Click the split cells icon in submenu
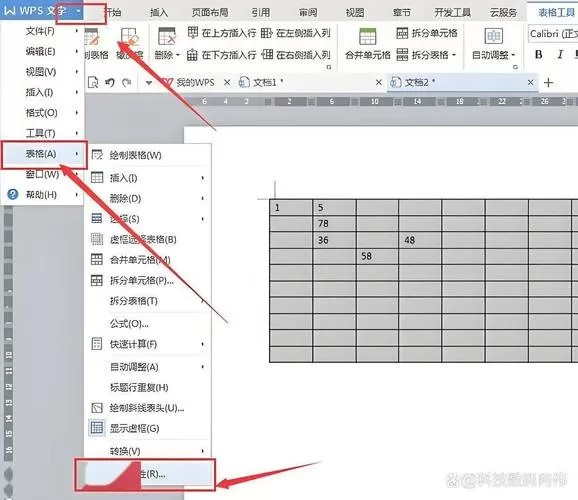This screenshot has height=500, width=578. pos(97,280)
